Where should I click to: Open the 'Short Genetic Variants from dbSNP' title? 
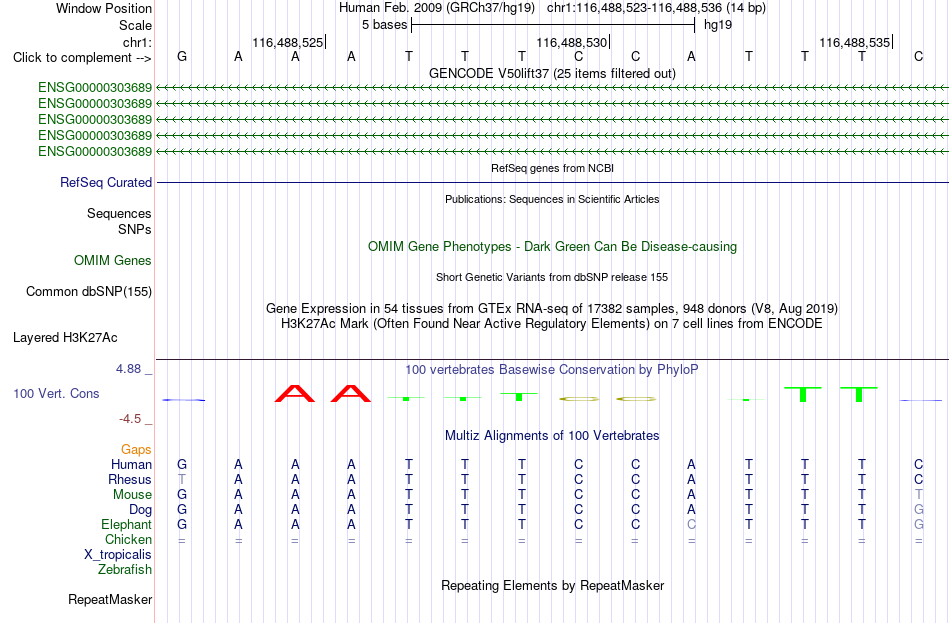point(552,277)
